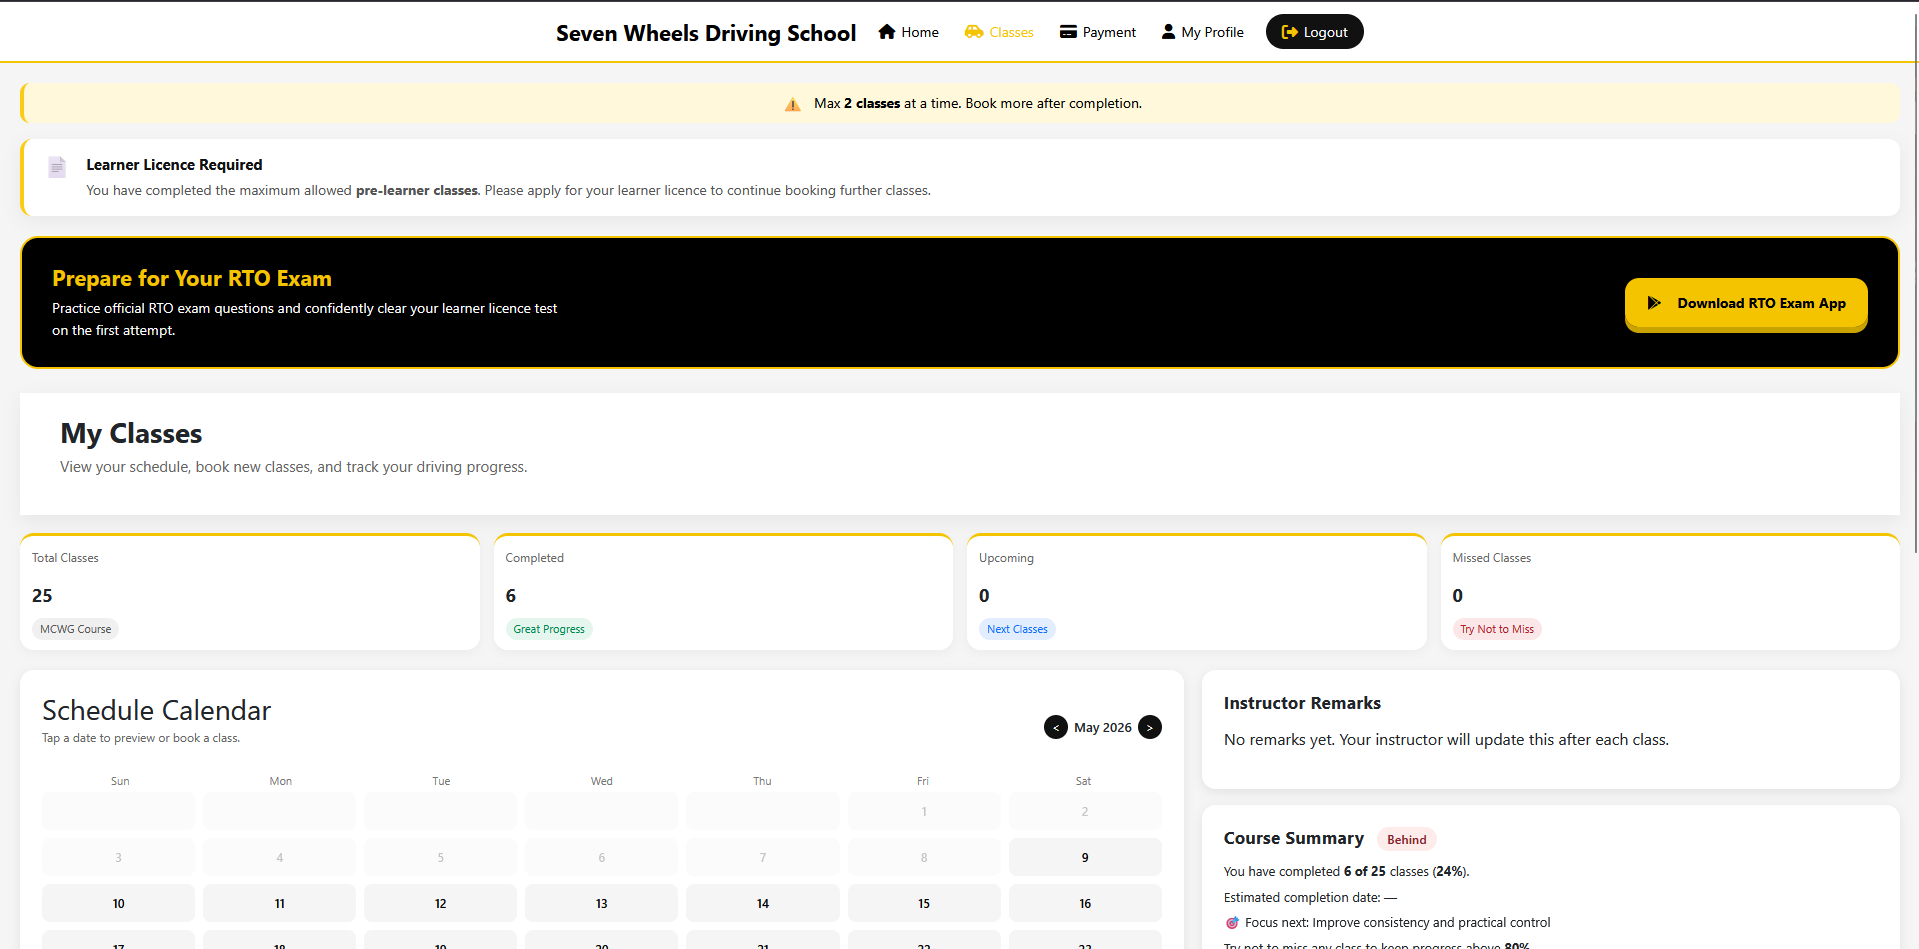Click the Learner Licence Required heading
Image resolution: width=1919 pixels, height=949 pixels.
click(174, 165)
